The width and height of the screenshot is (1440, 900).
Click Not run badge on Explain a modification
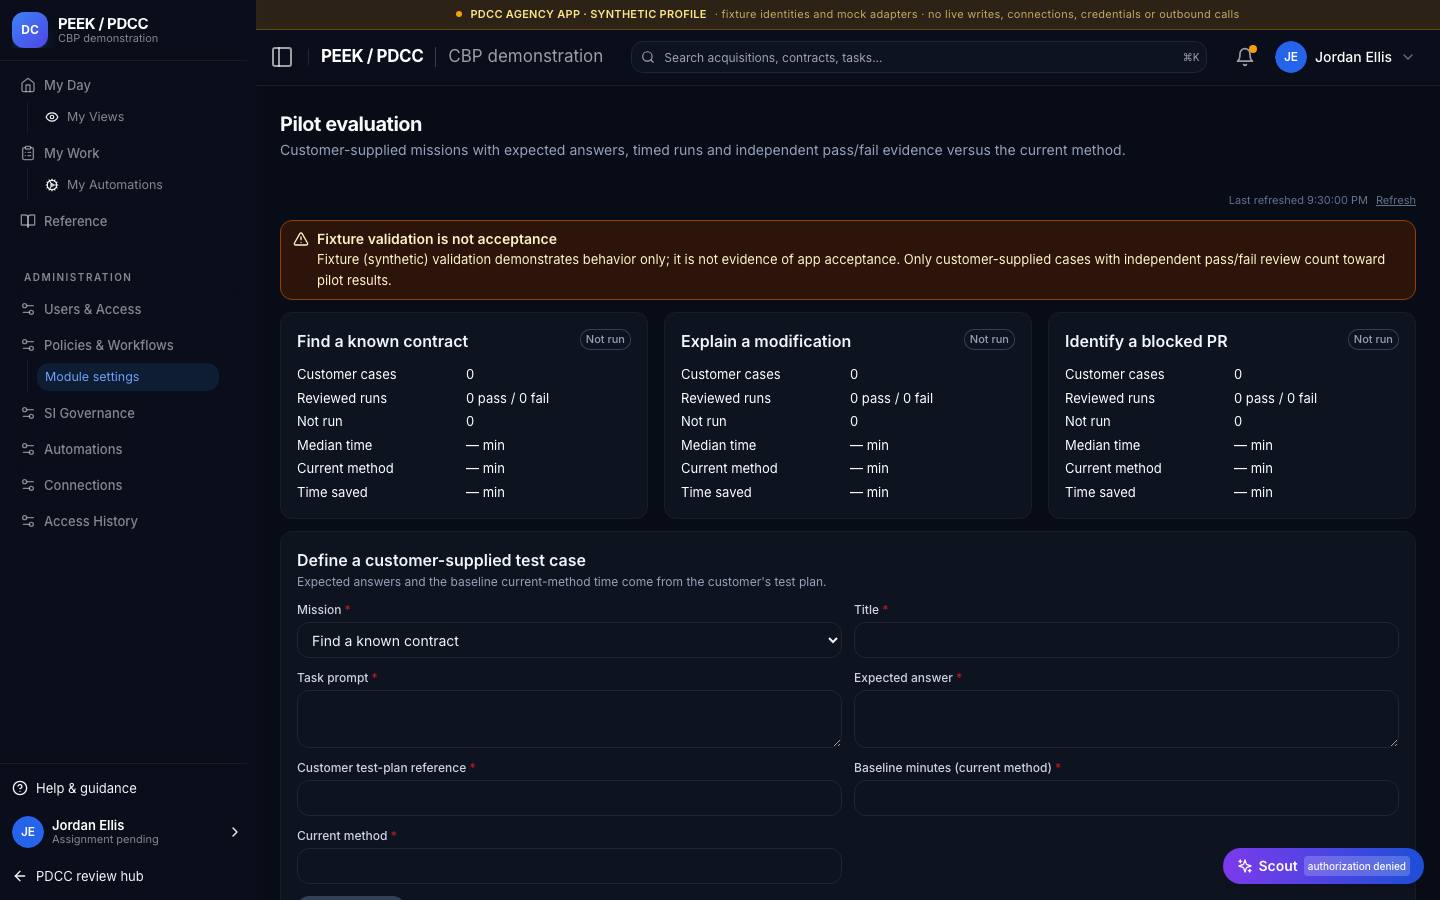[x=989, y=340]
